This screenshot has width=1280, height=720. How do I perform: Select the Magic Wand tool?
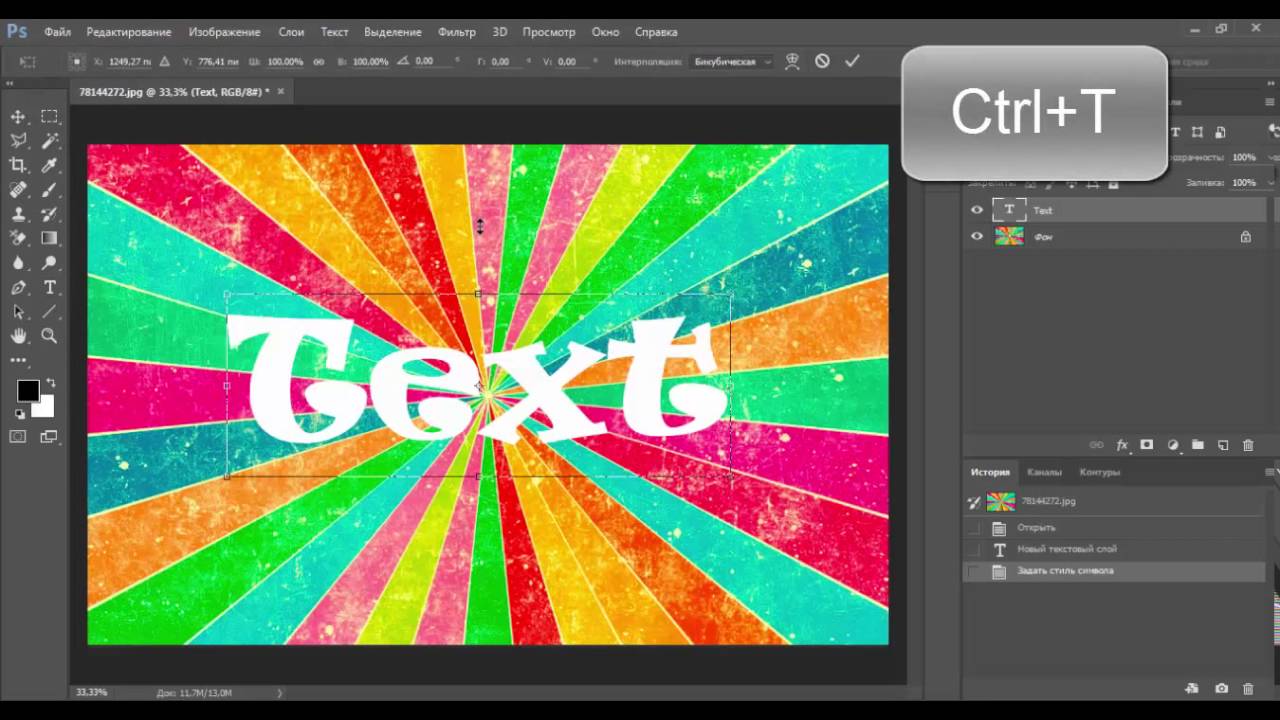point(49,141)
